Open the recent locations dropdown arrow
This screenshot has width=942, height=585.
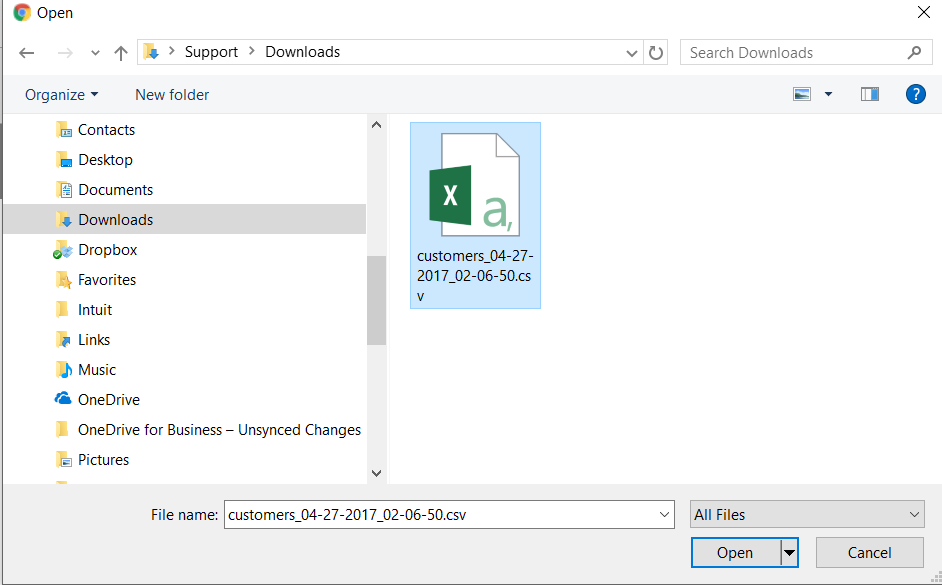point(95,53)
